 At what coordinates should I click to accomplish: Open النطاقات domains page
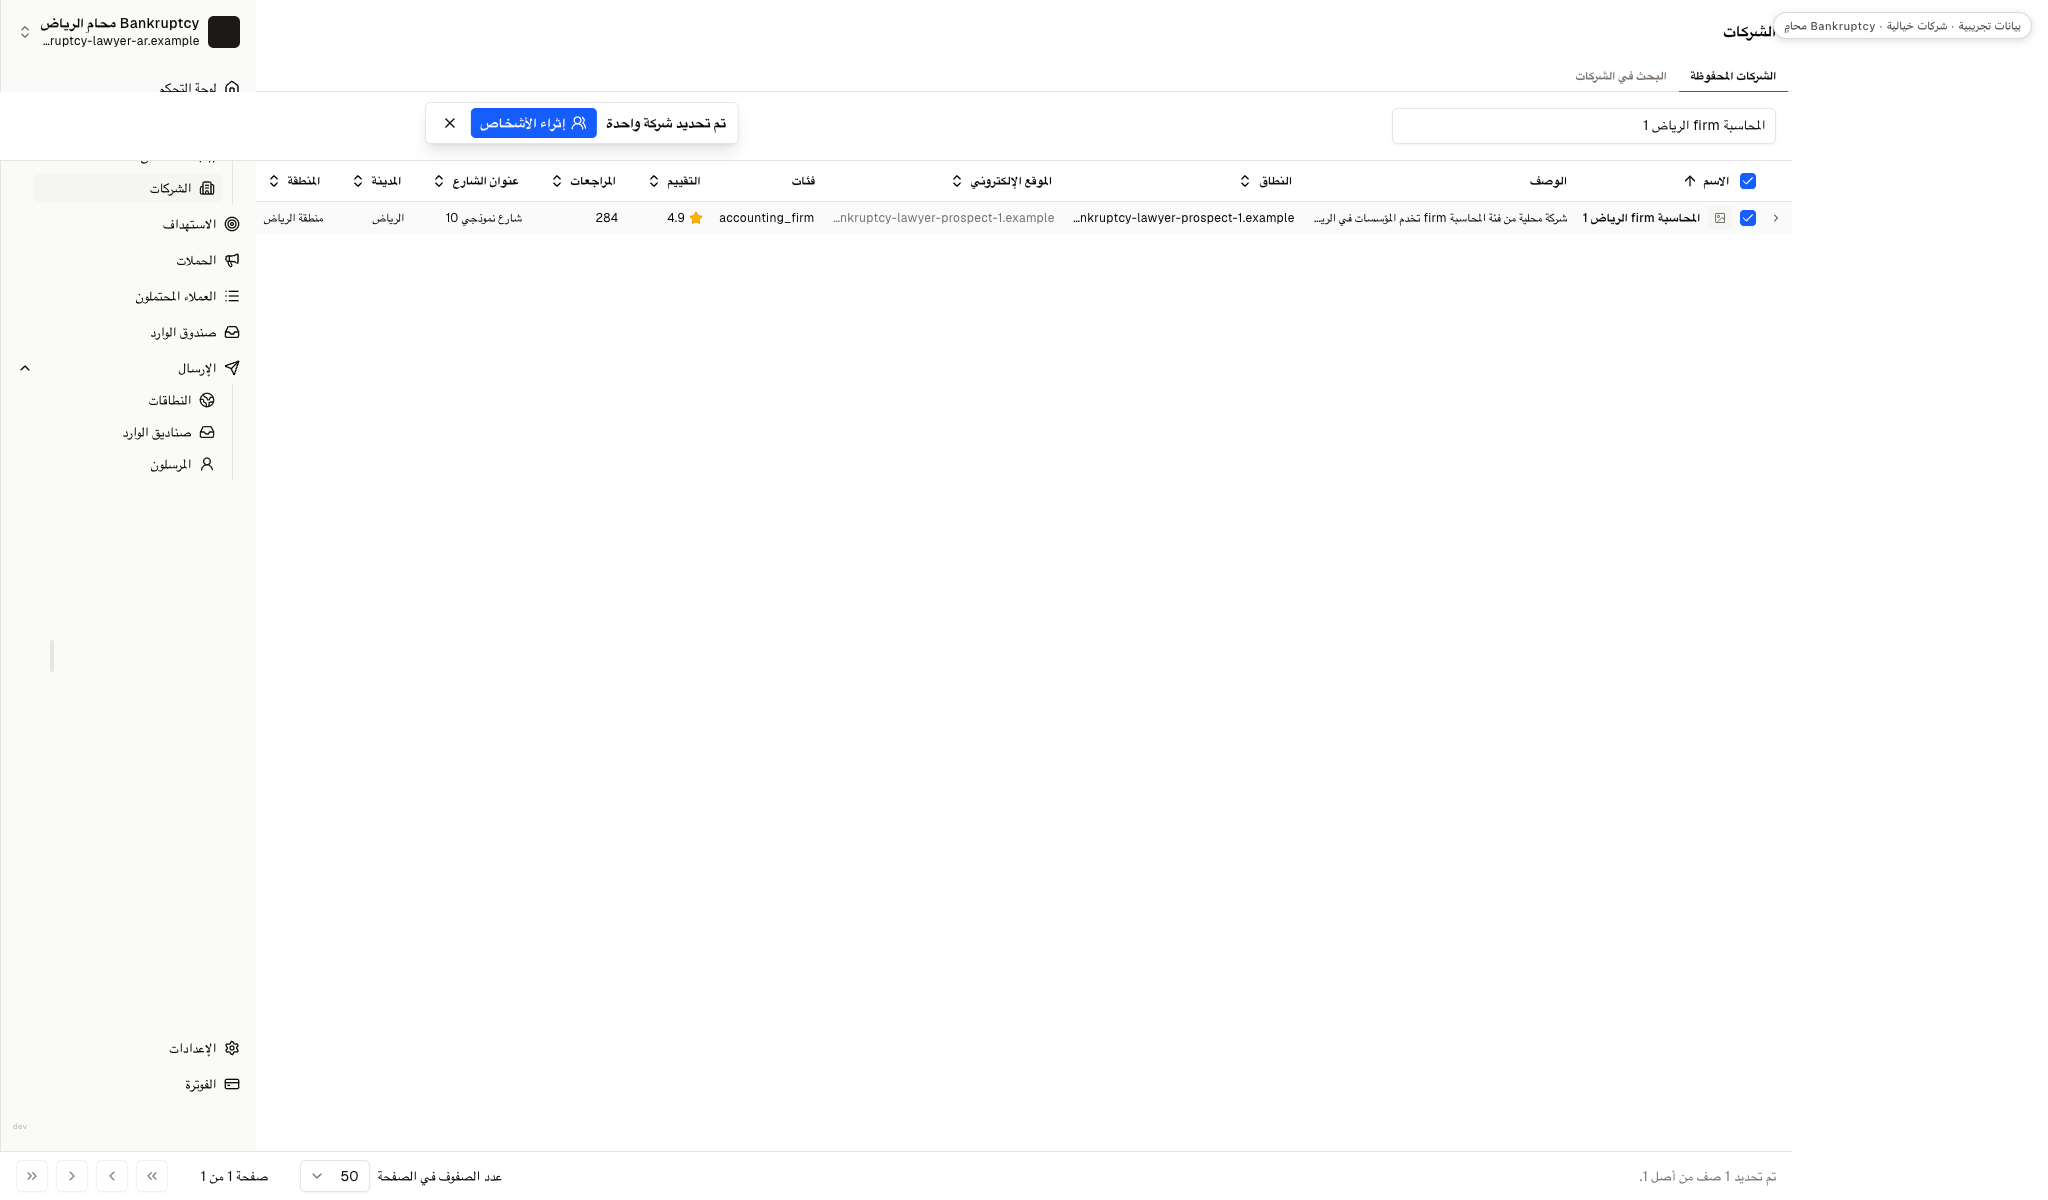click(128, 400)
